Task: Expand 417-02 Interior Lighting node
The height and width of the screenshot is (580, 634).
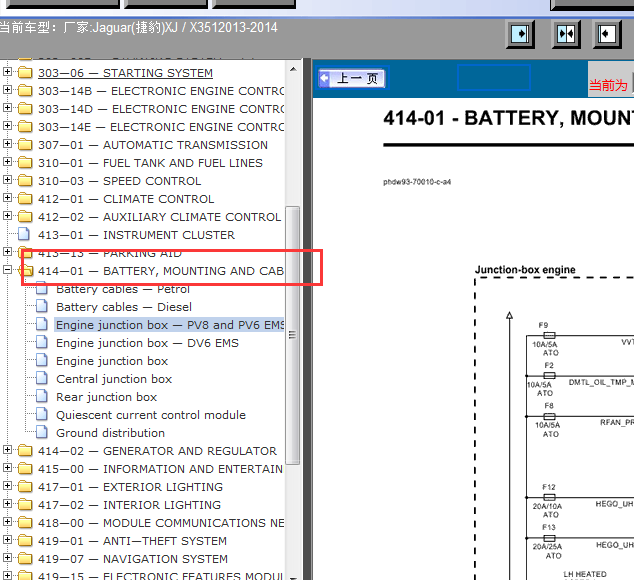Action: (7, 504)
